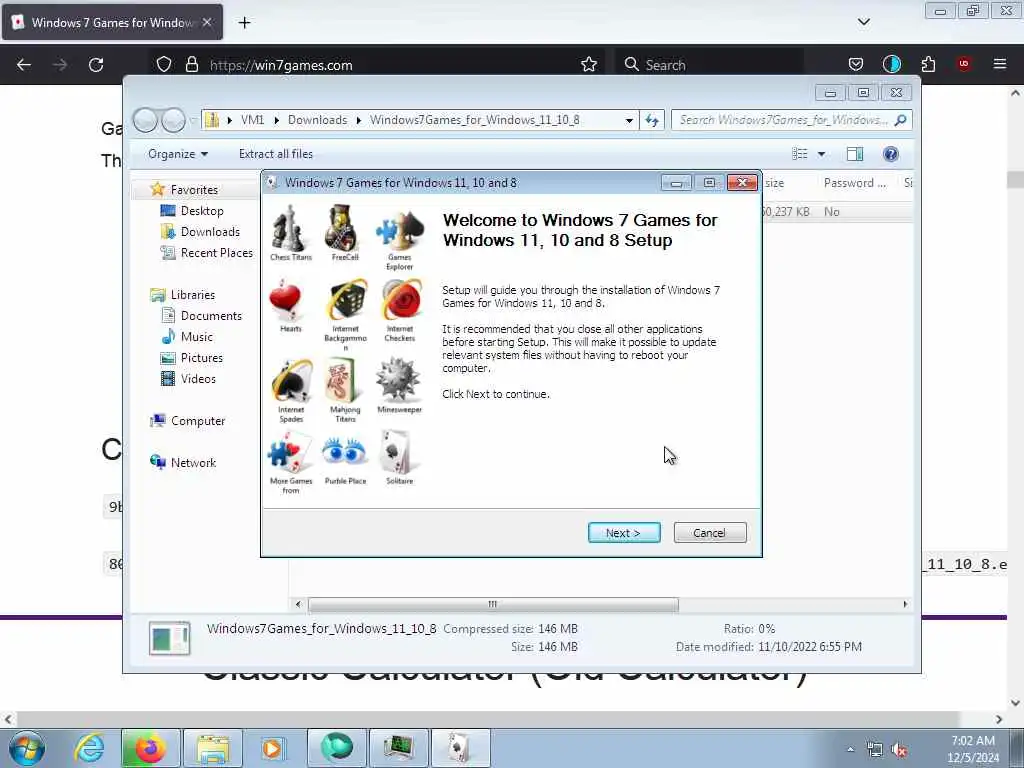Click the Firefox Search box
This screenshot has height=768, width=1024.
pos(712,65)
